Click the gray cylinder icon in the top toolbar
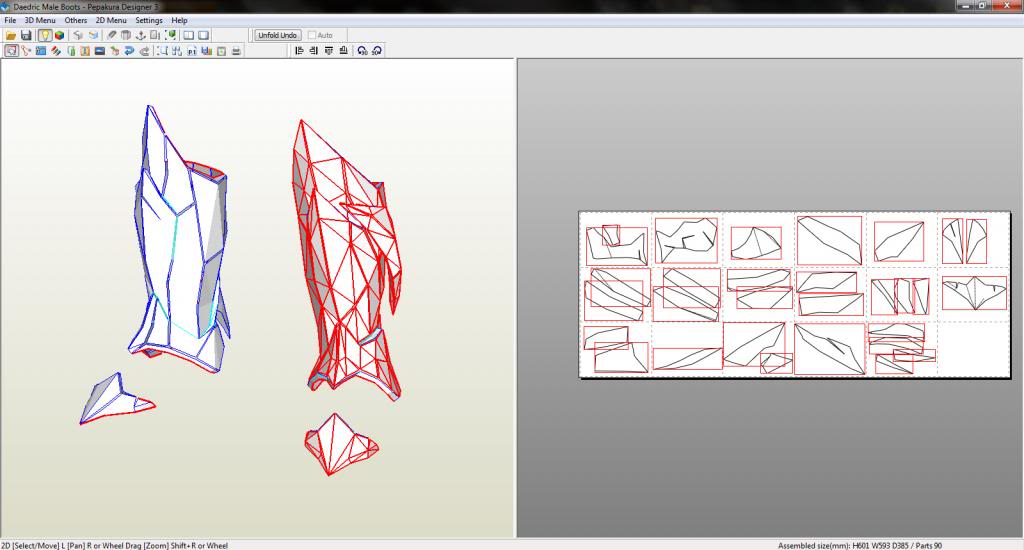1024x550 pixels. 125,35
